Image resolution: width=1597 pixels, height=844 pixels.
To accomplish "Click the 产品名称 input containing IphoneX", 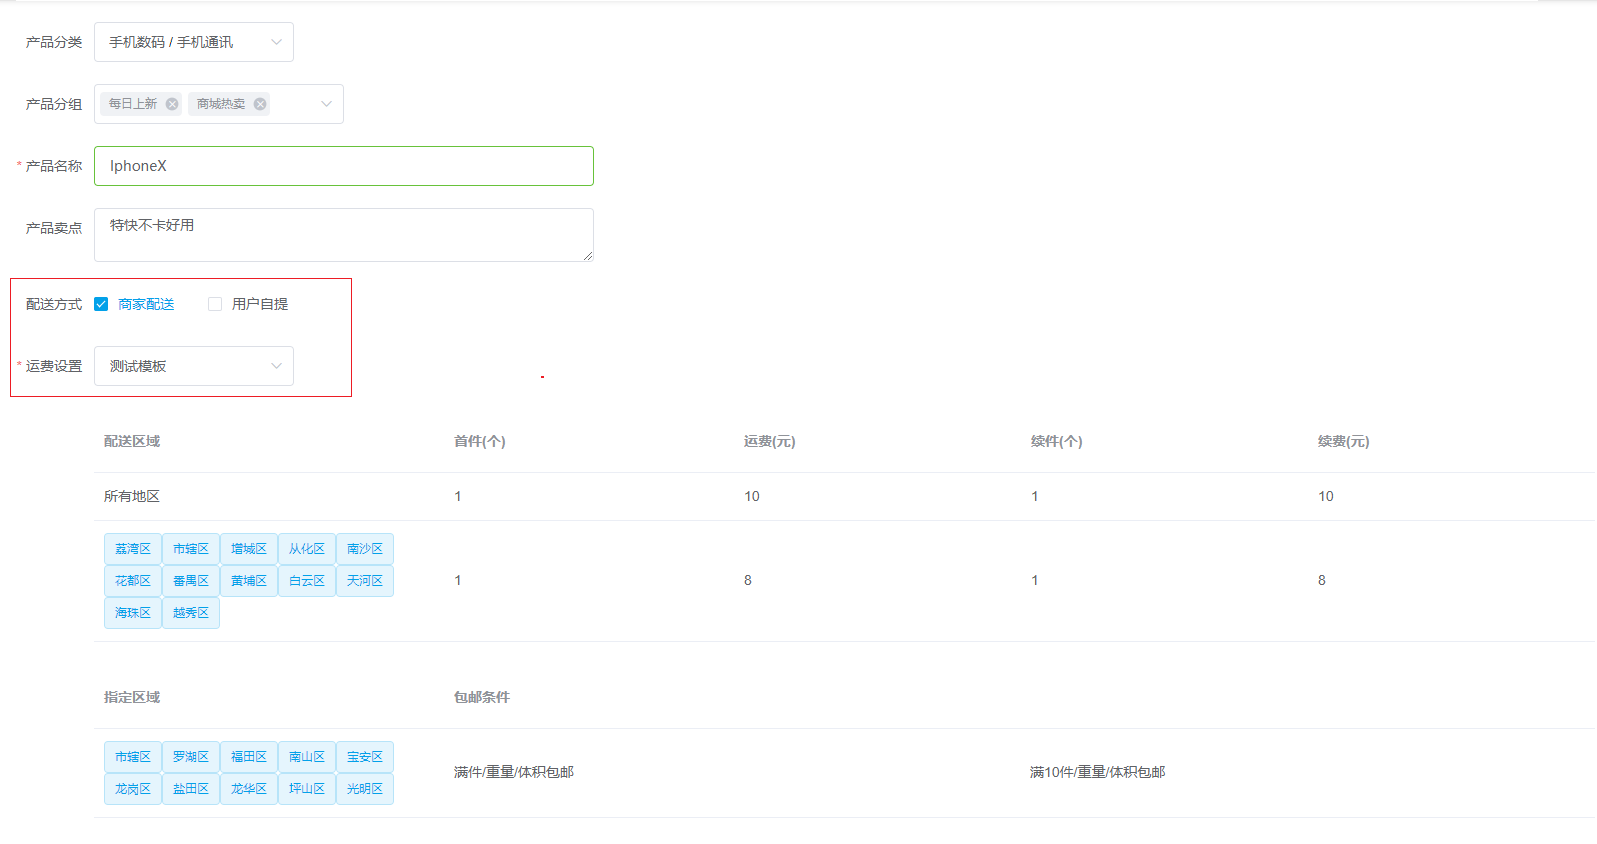I will (343, 166).
